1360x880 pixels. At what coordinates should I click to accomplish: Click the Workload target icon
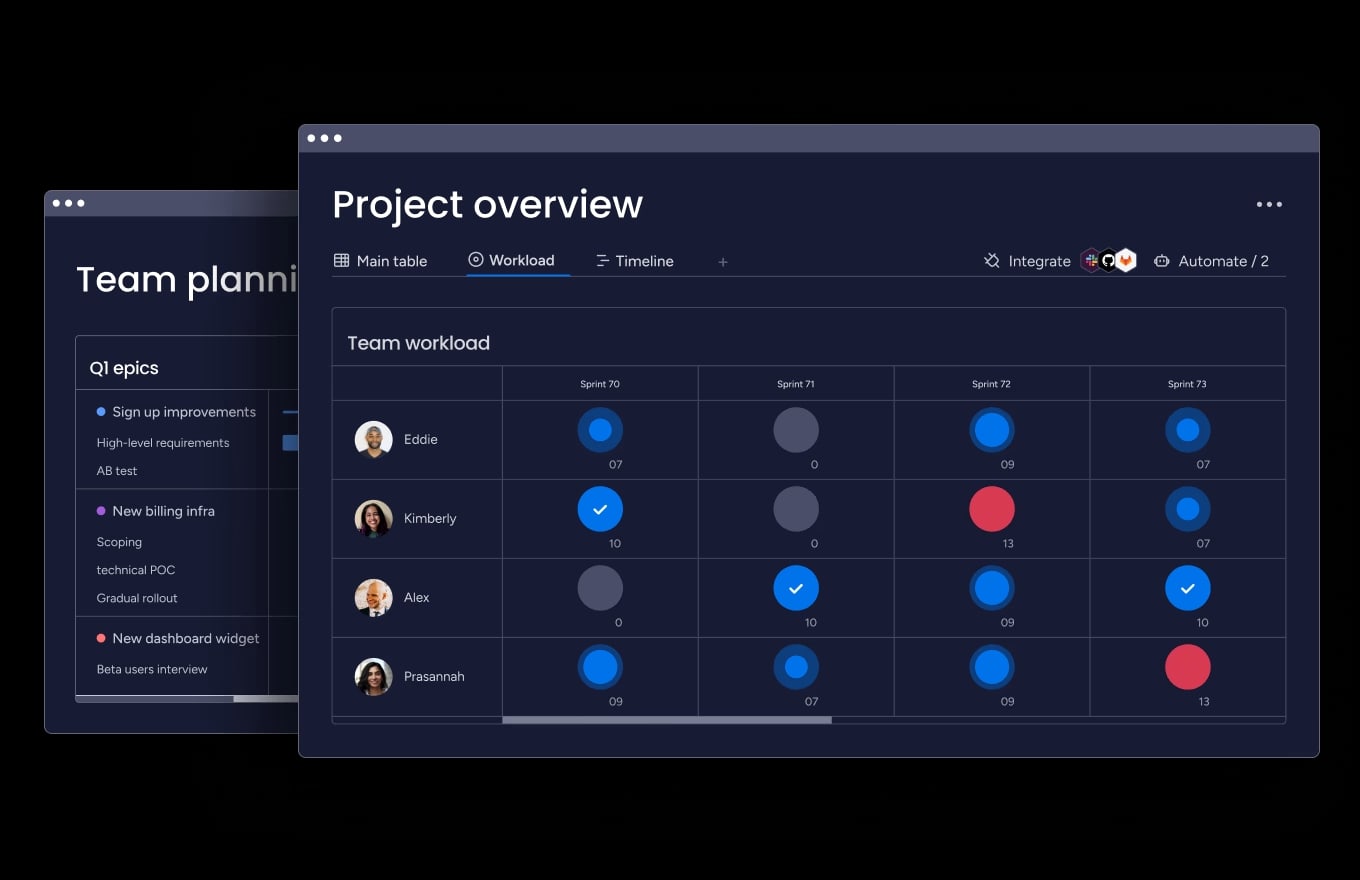pyautogui.click(x=474, y=259)
